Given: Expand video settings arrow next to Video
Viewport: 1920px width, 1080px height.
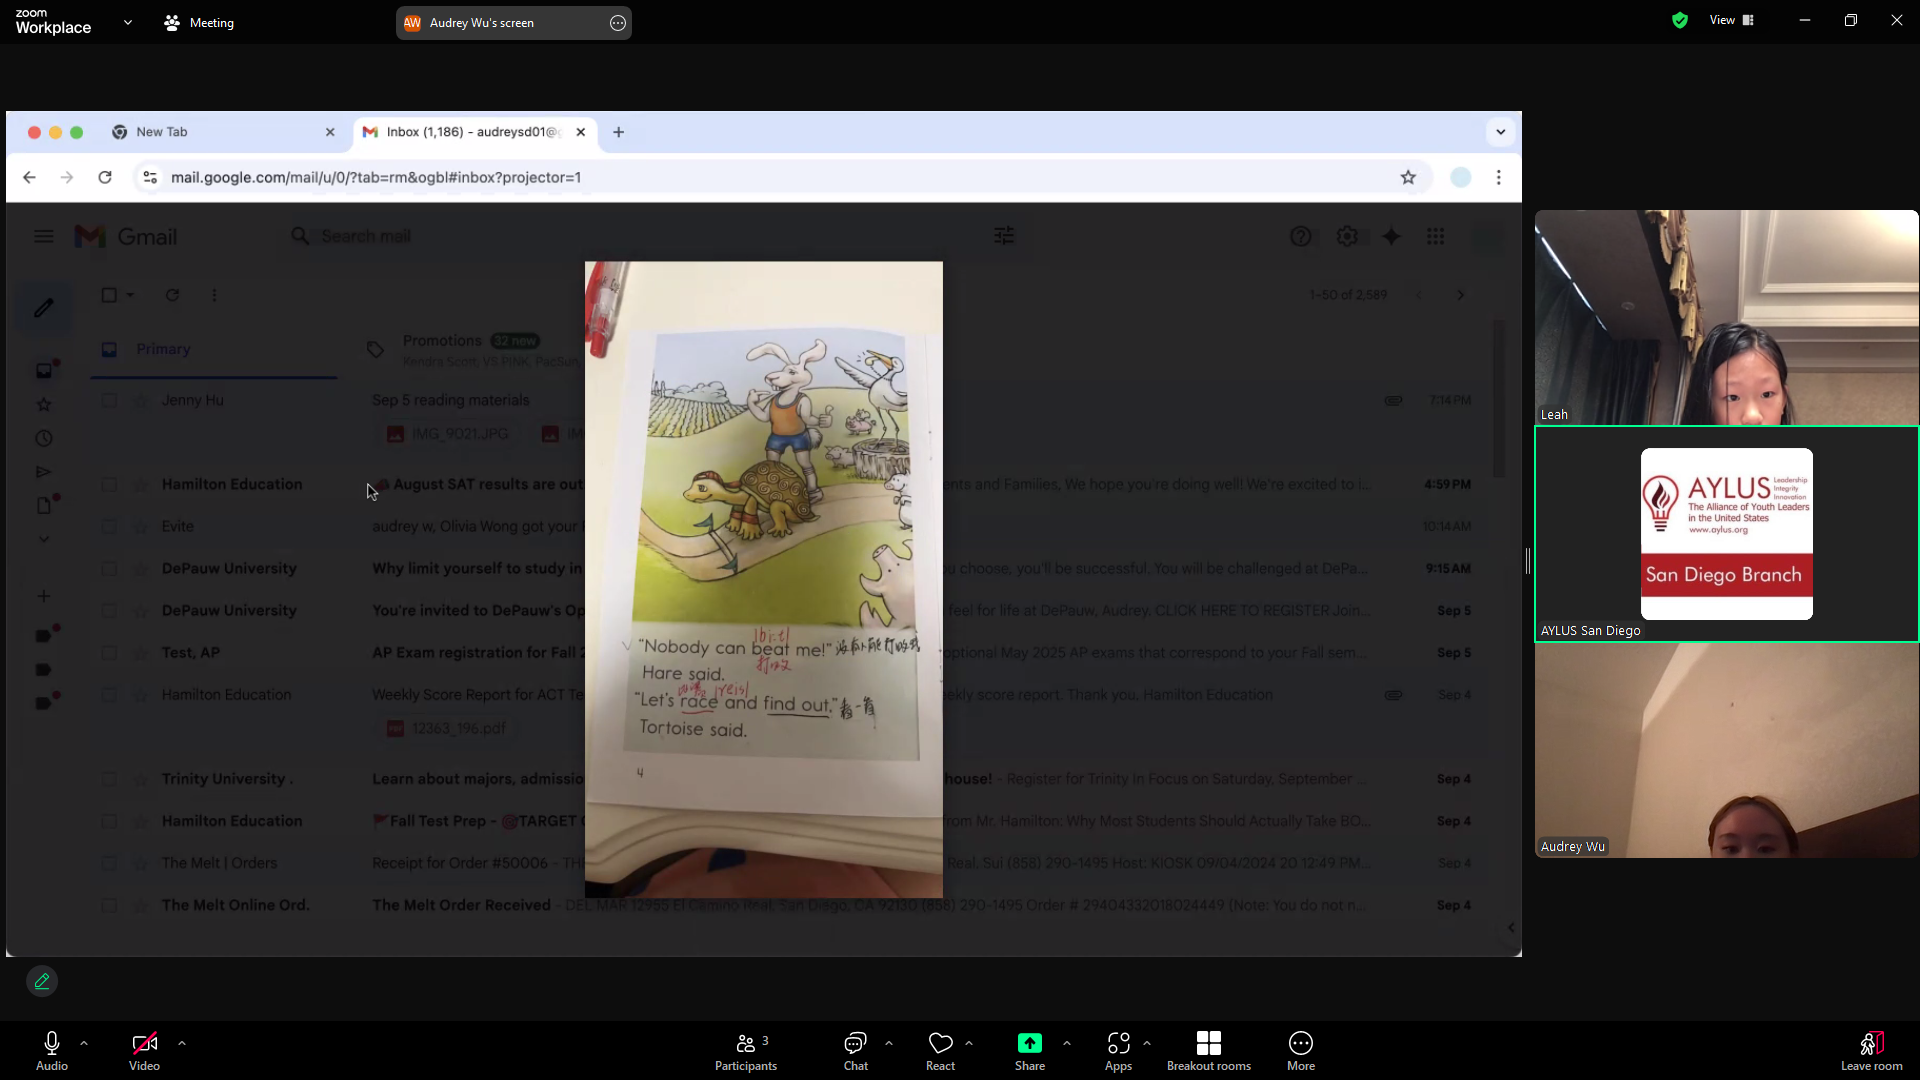Looking at the screenshot, I should 182,1043.
